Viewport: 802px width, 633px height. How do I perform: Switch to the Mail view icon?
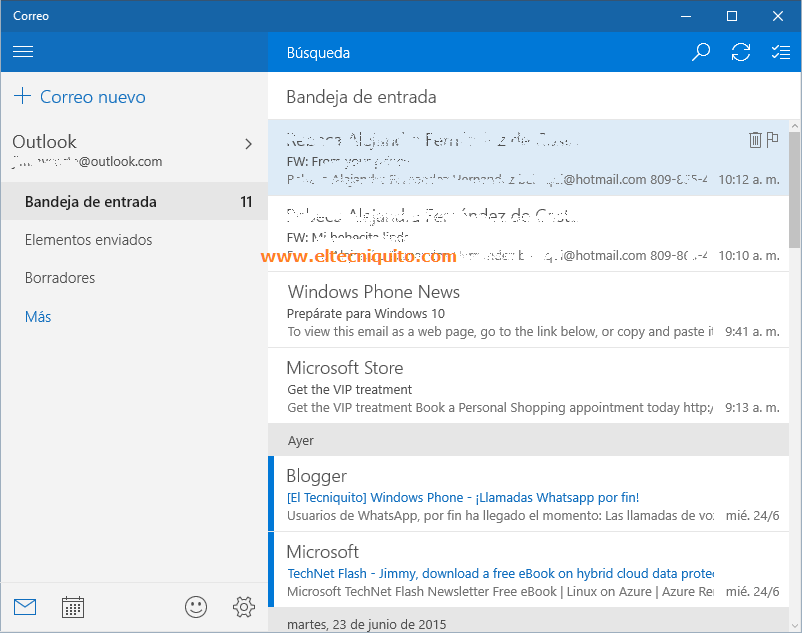(25, 607)
